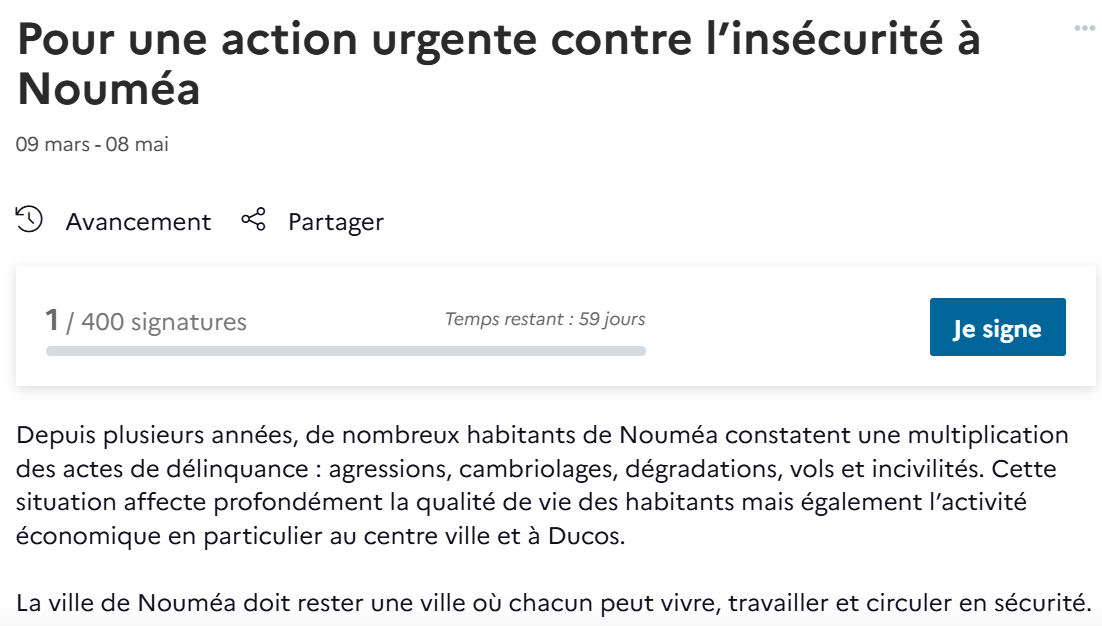Click the date range "09 mars - 08 mai"

92,144
